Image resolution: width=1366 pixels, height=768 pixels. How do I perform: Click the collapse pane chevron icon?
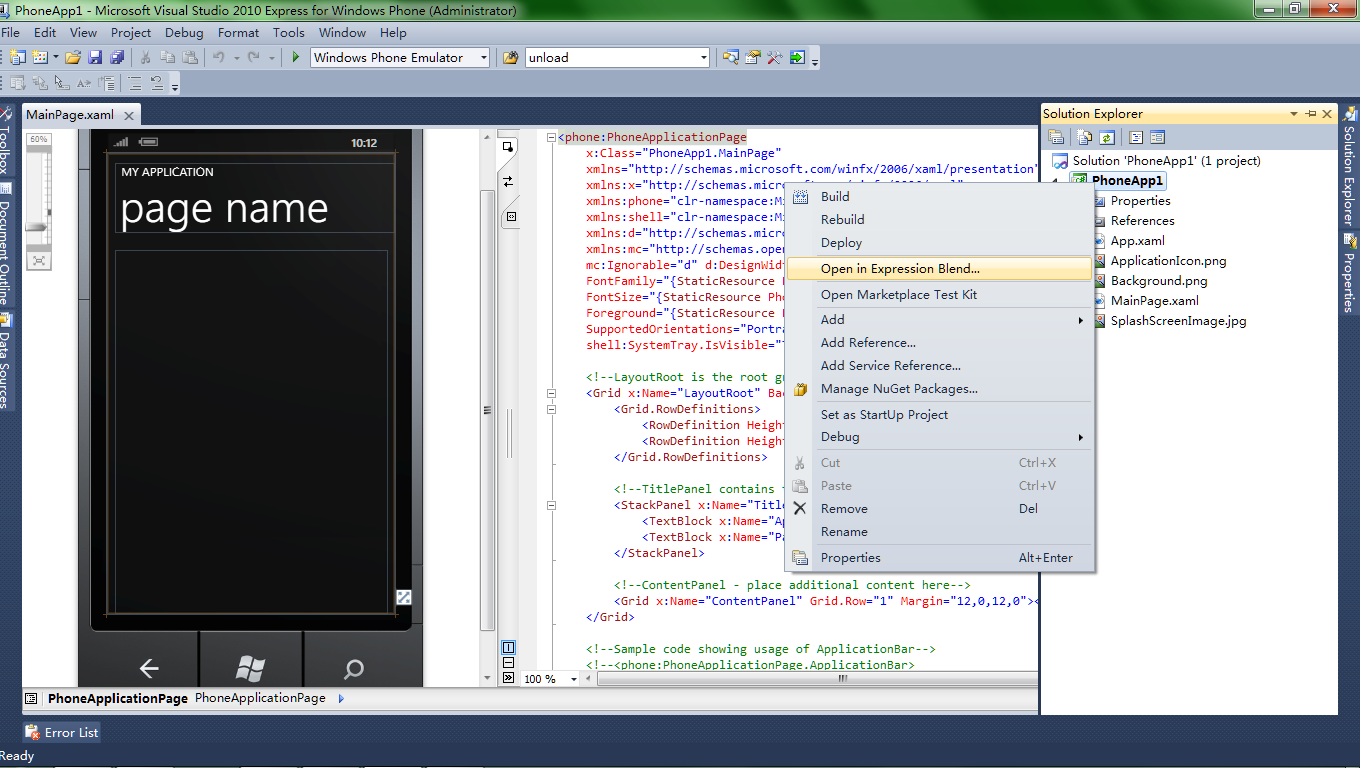(508, 677)
